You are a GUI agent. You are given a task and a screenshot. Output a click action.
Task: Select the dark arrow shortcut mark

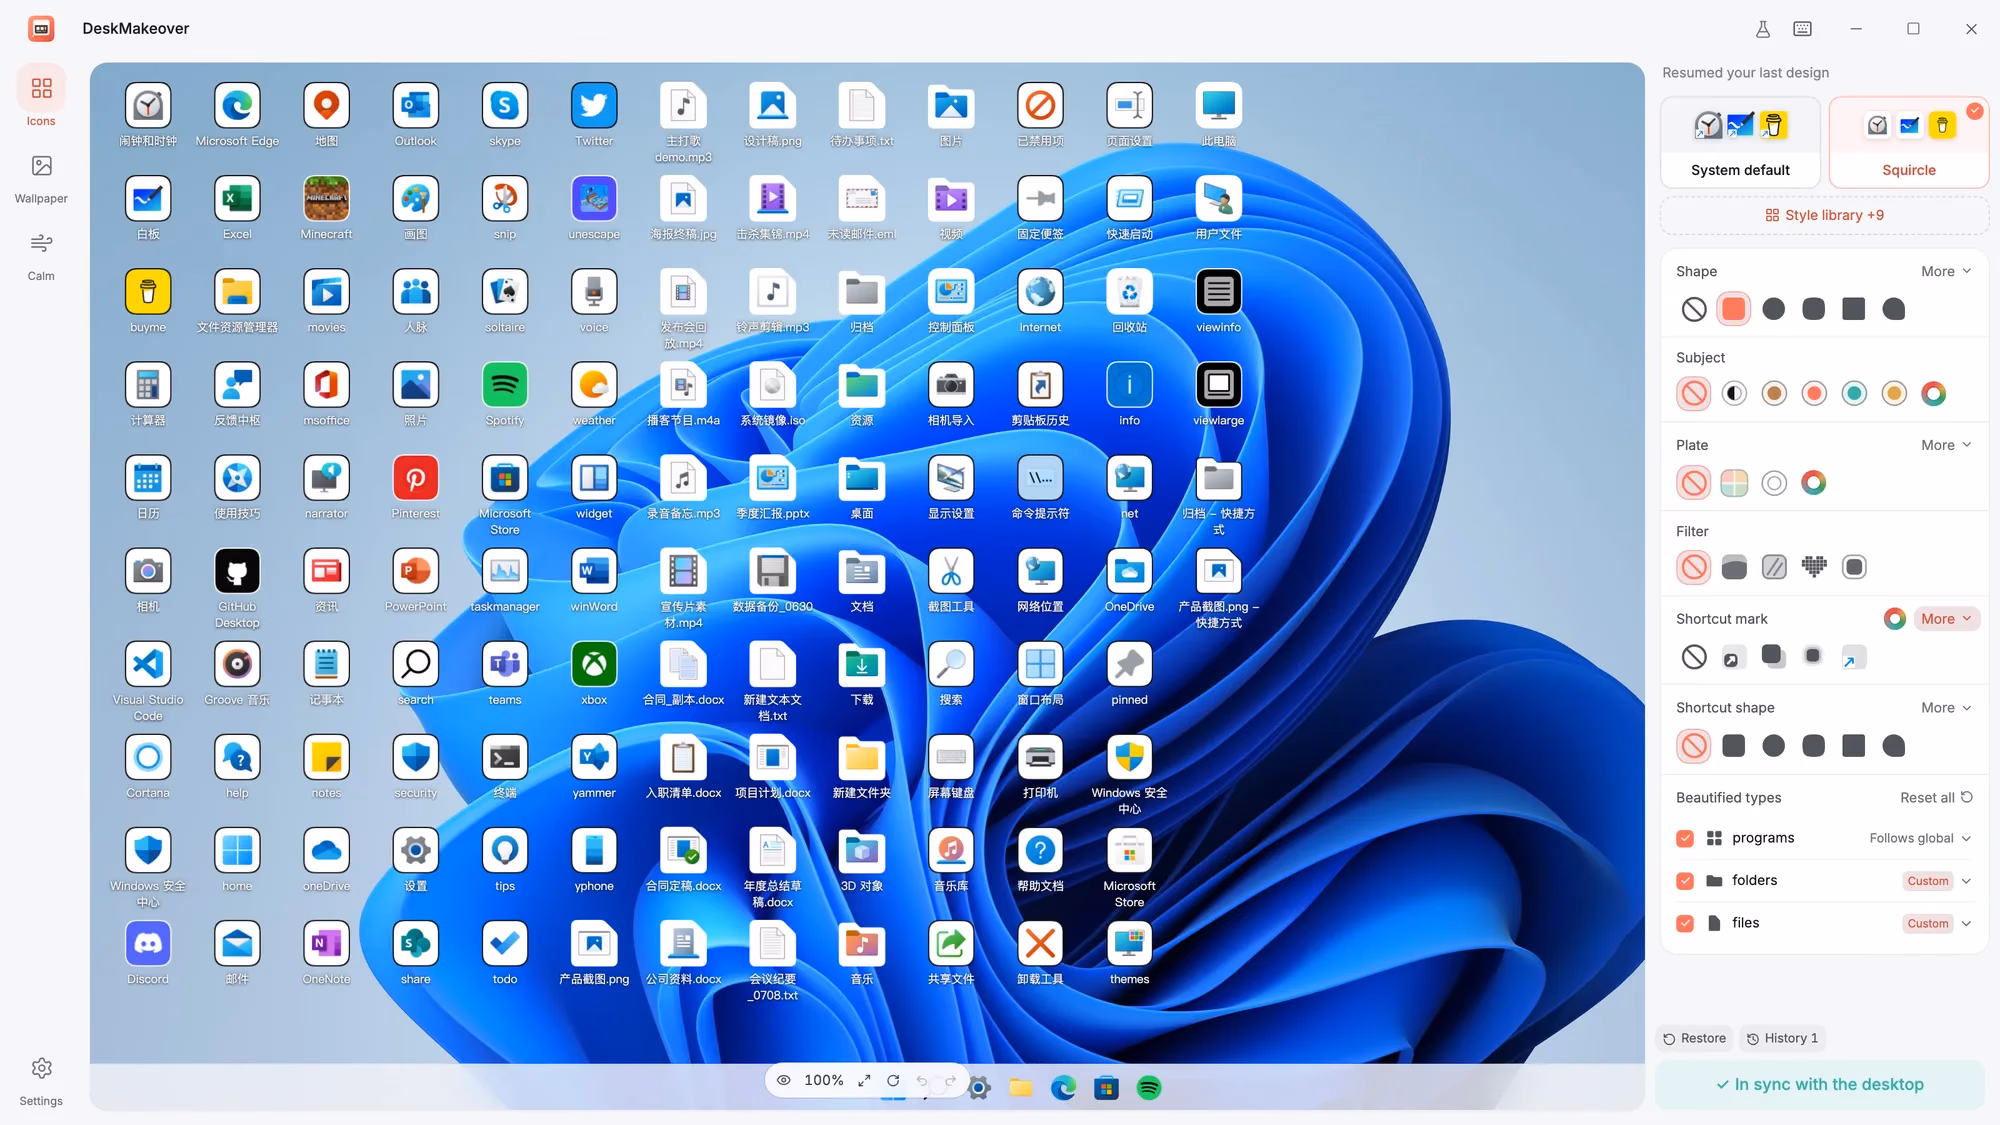[1732, 658]
